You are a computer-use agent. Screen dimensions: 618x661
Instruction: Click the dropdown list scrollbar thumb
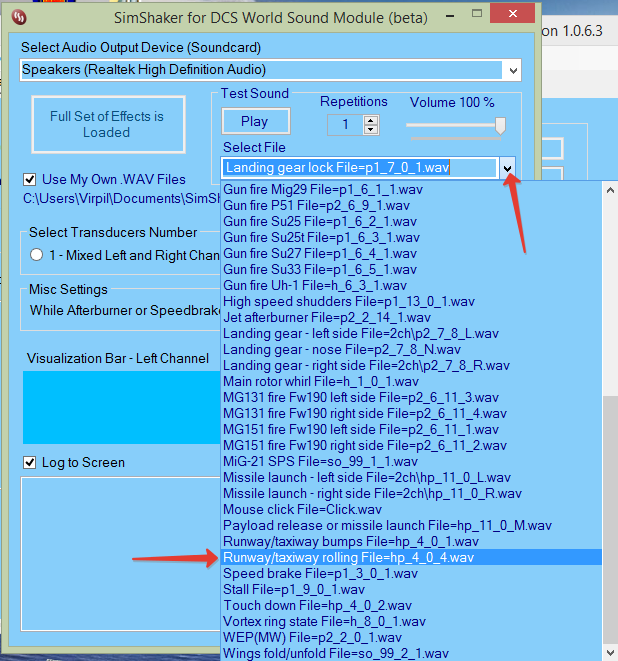click(610, 520)
